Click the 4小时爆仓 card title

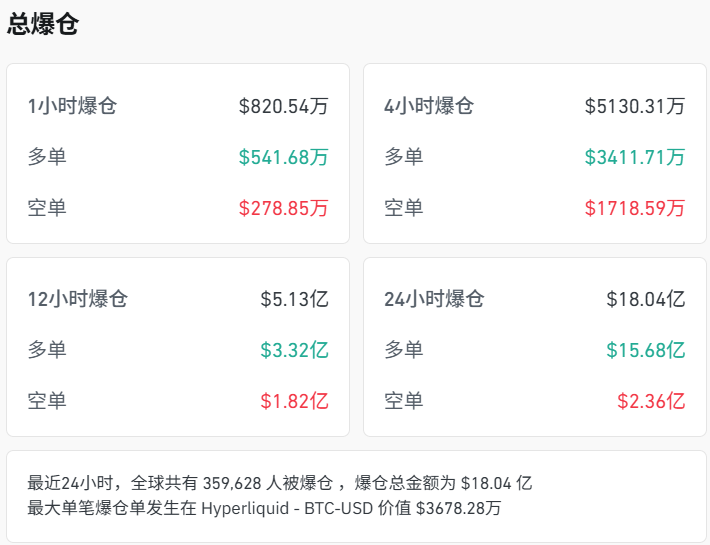(429, 106)
